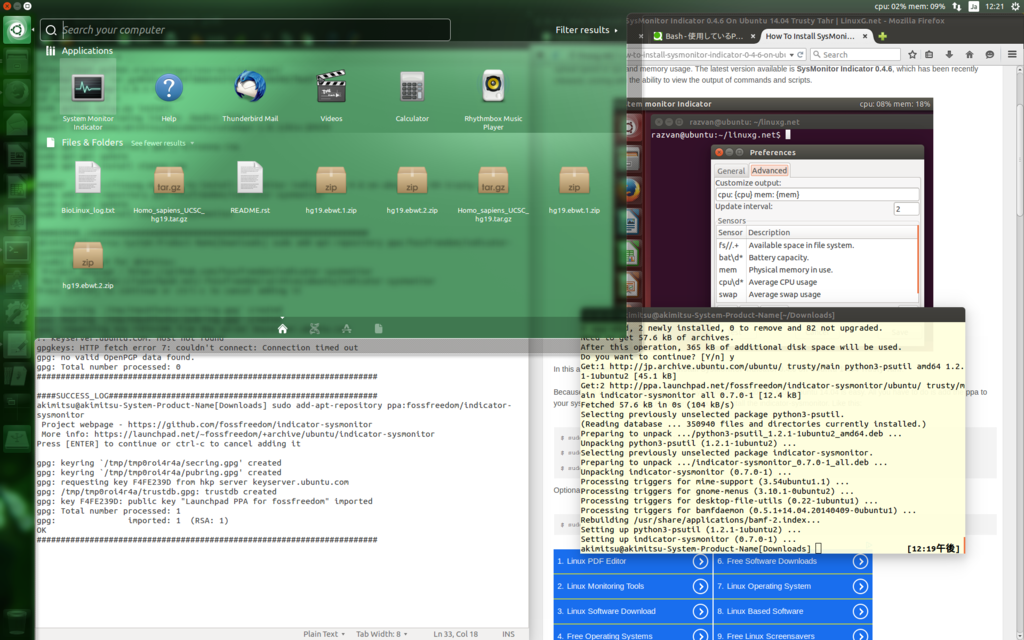Collapse results with See fewer results

(162, 143)
